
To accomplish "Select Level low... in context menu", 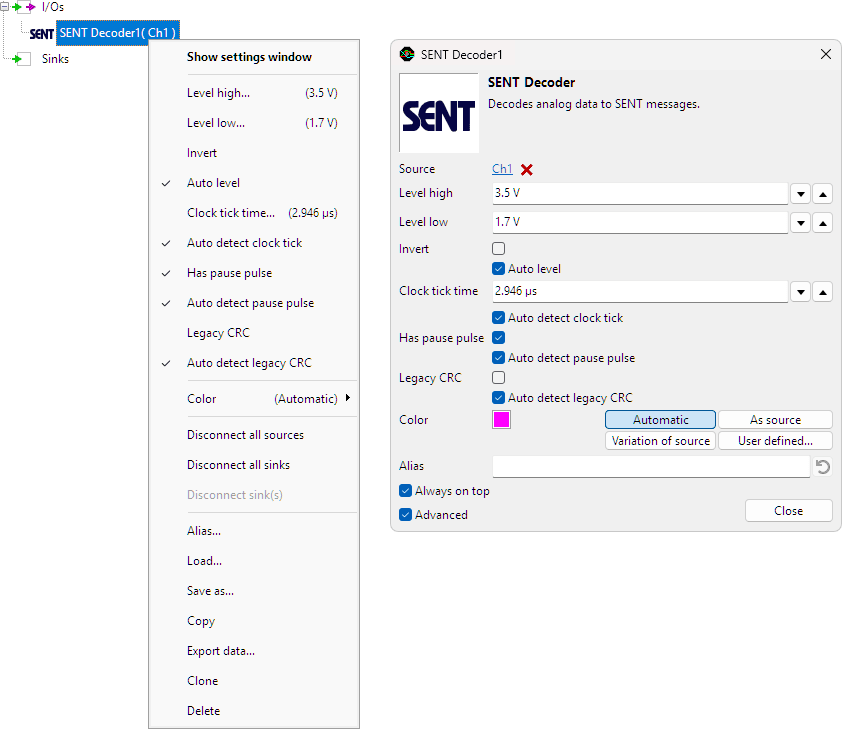I will pyautogui.click(x=254, y=123).
